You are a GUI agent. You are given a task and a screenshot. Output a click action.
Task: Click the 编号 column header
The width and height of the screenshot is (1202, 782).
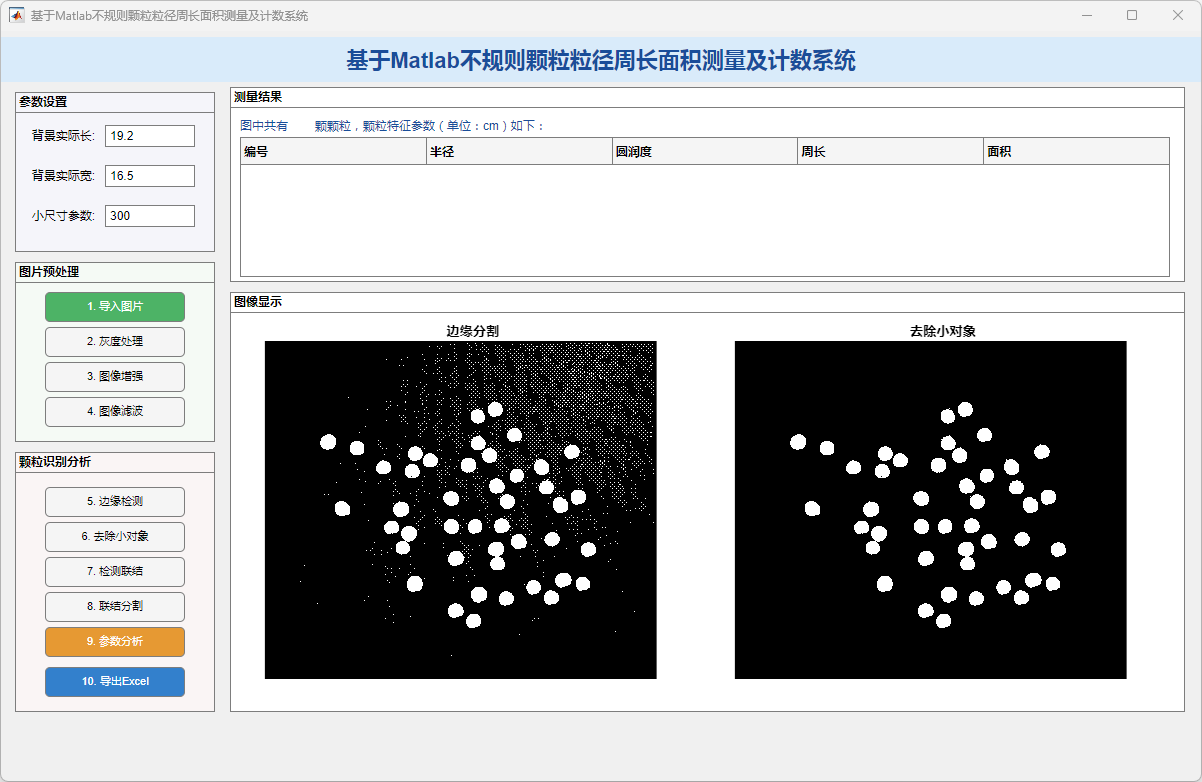[x=333, y=152]
